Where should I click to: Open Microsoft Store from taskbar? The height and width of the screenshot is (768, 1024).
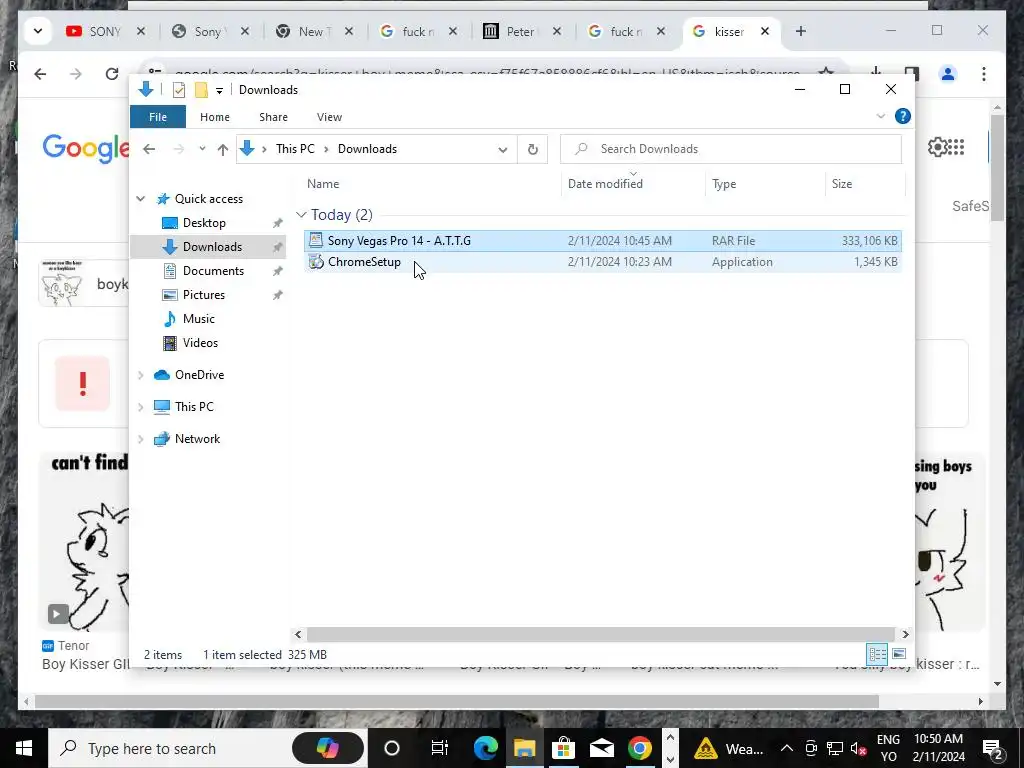click(x=563, y=748)
